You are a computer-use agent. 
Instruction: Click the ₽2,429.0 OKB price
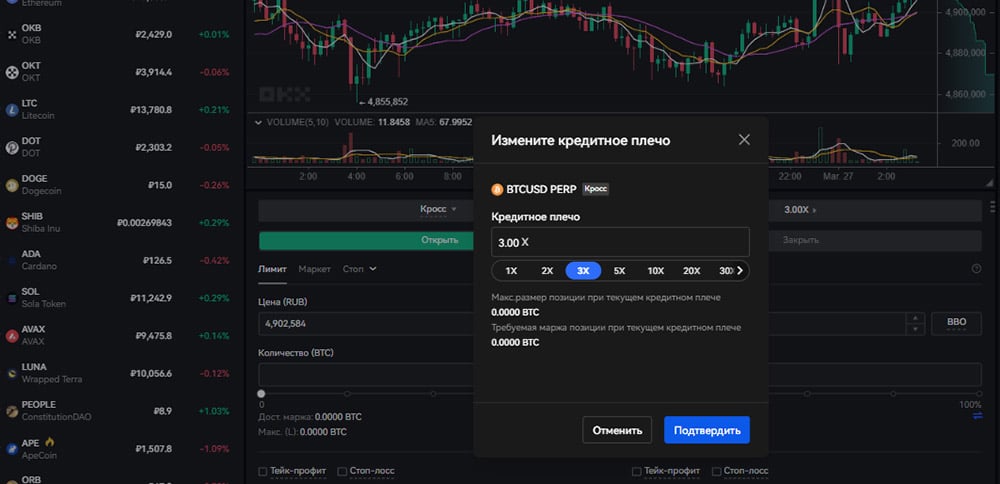click(x=154, y=34)
